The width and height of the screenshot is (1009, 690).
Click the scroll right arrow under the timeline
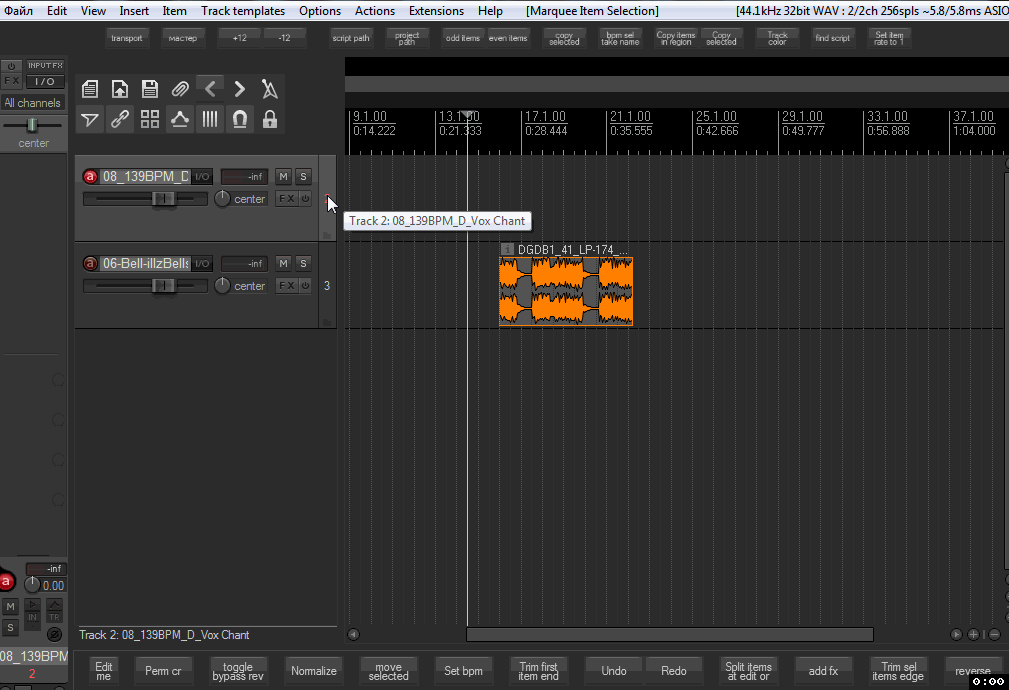tap(956, 635)
